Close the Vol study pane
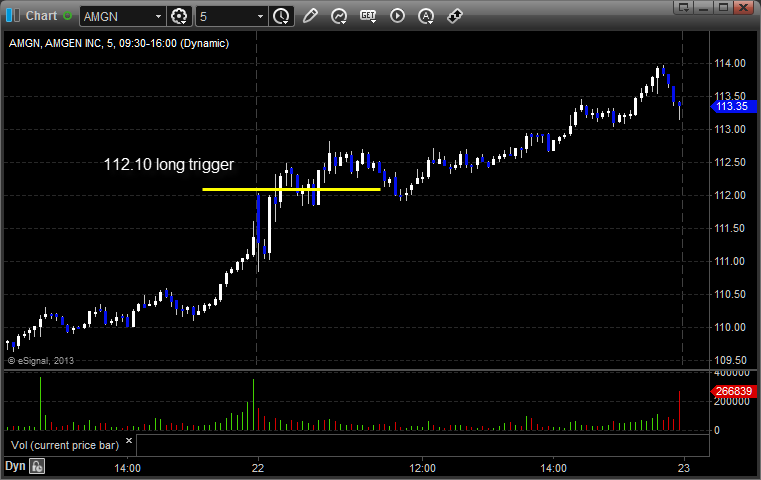Screen dimensions: 761x480 129,441
